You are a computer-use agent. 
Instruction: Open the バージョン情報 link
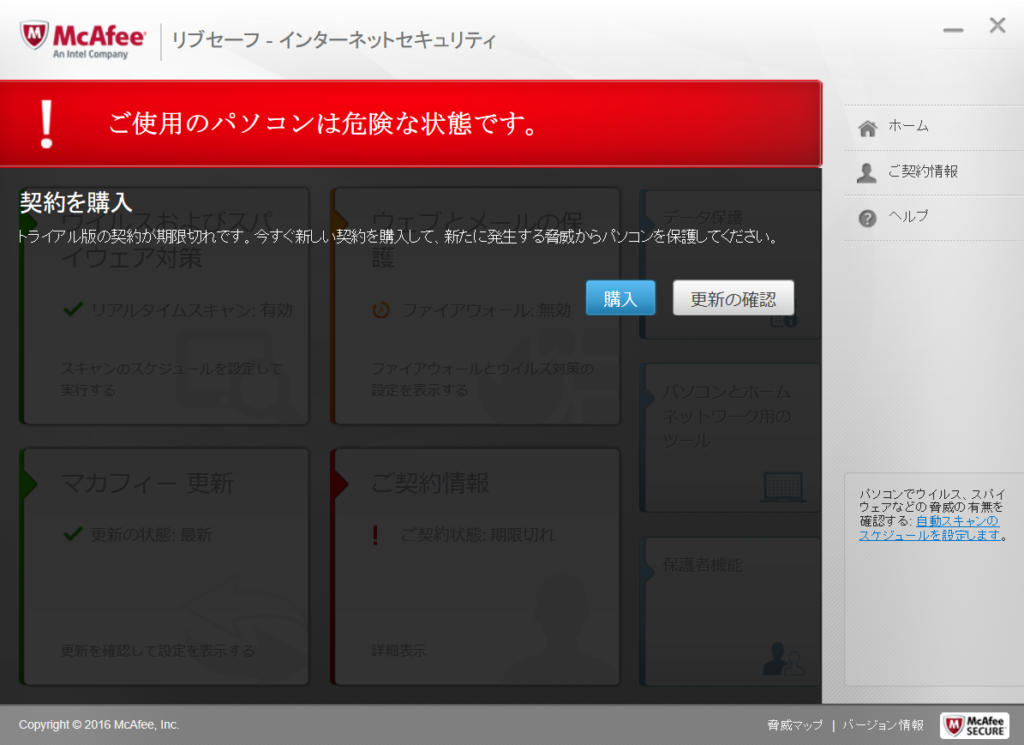(x=883, y=725)
